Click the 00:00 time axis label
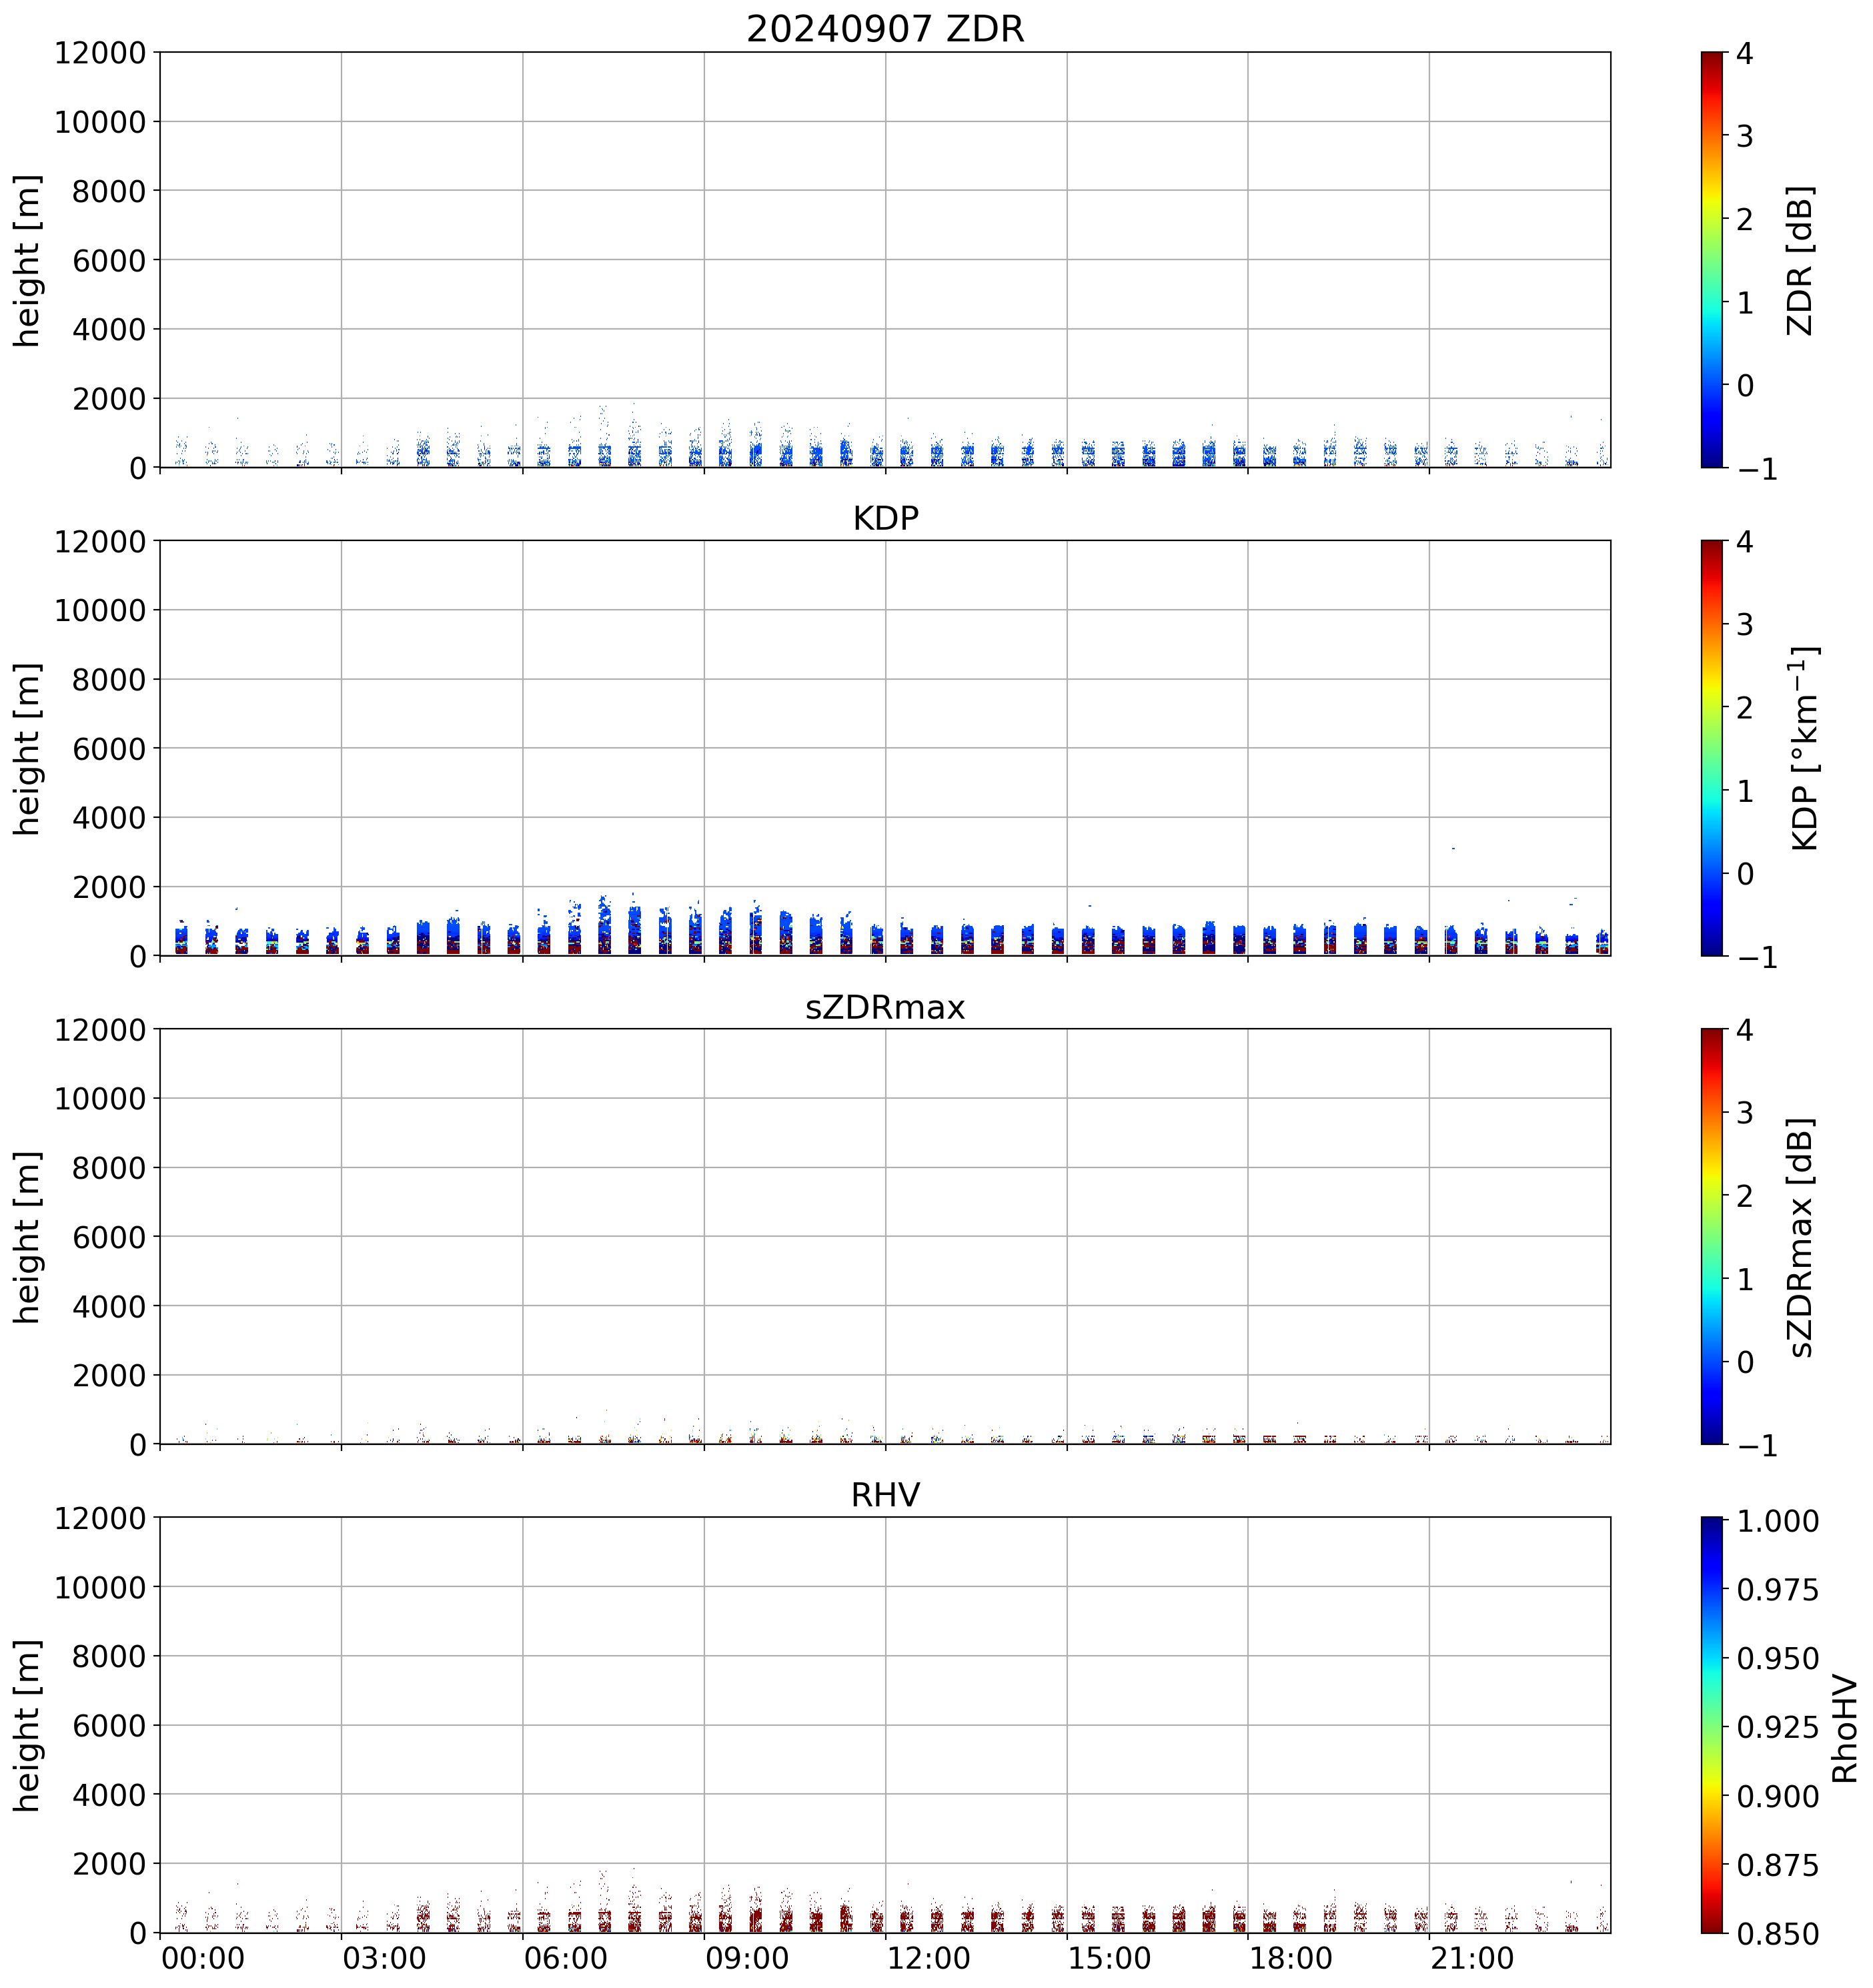Viewport: 1873px width, 1988px height. 203,1957
